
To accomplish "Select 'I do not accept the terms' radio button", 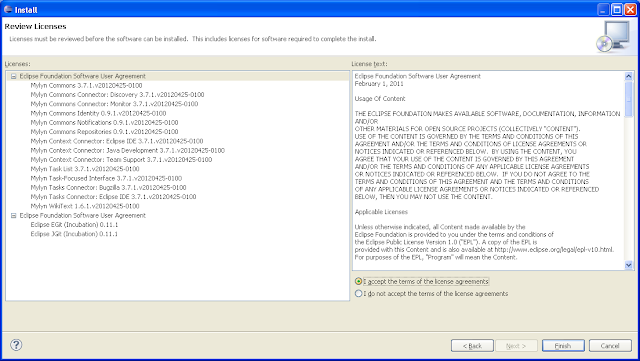I will click(x=358, y=293).
